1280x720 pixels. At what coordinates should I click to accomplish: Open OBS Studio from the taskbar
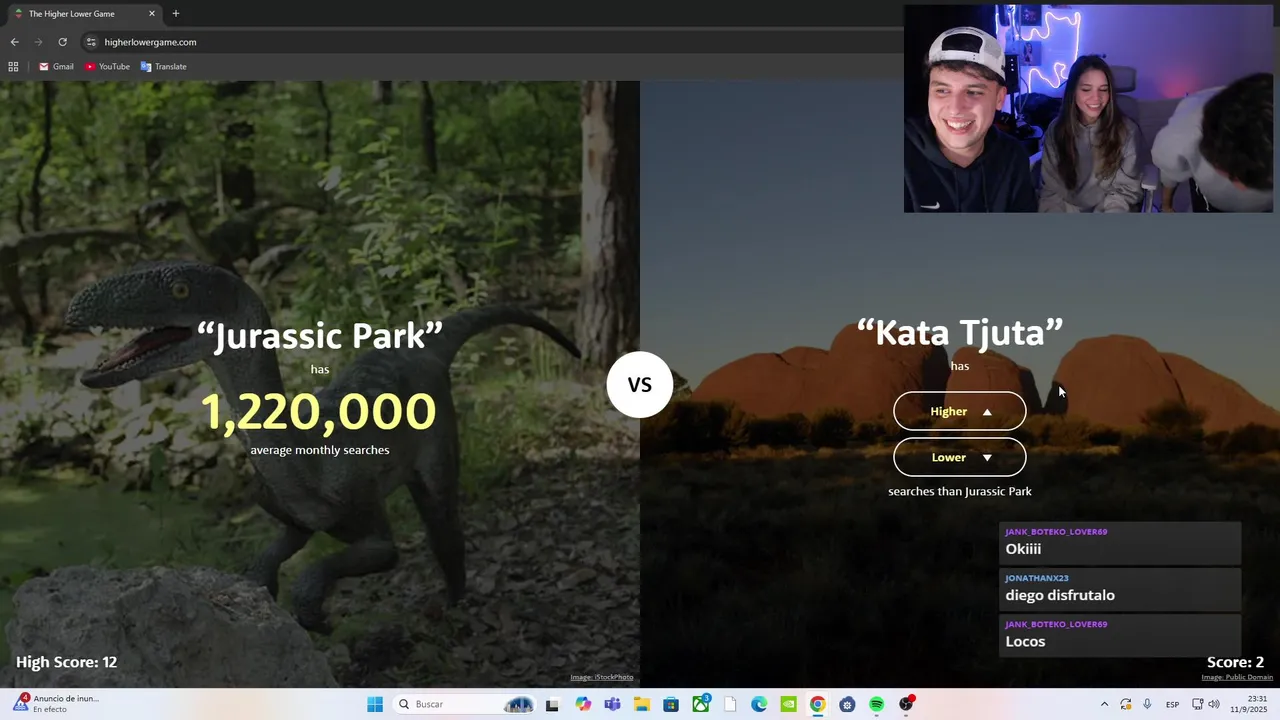point(906,704)
